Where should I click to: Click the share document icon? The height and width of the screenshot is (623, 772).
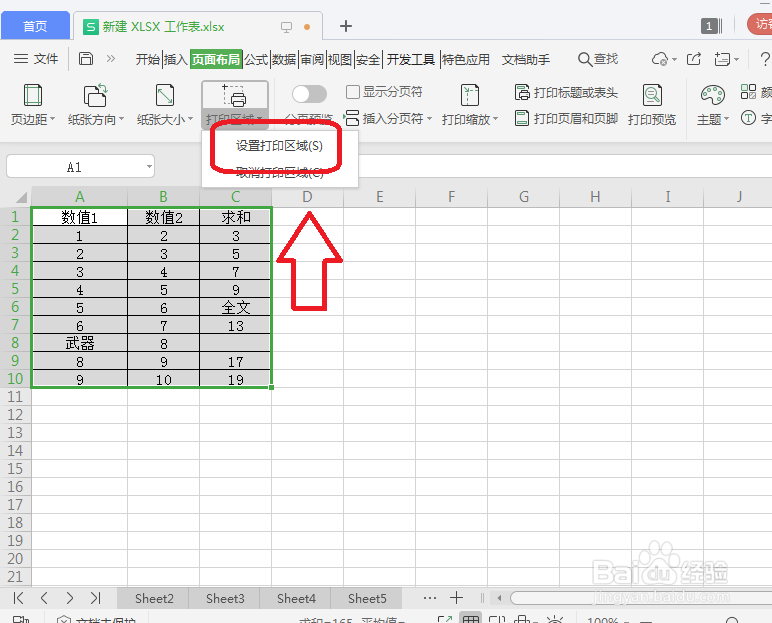(x=694, y=59)
